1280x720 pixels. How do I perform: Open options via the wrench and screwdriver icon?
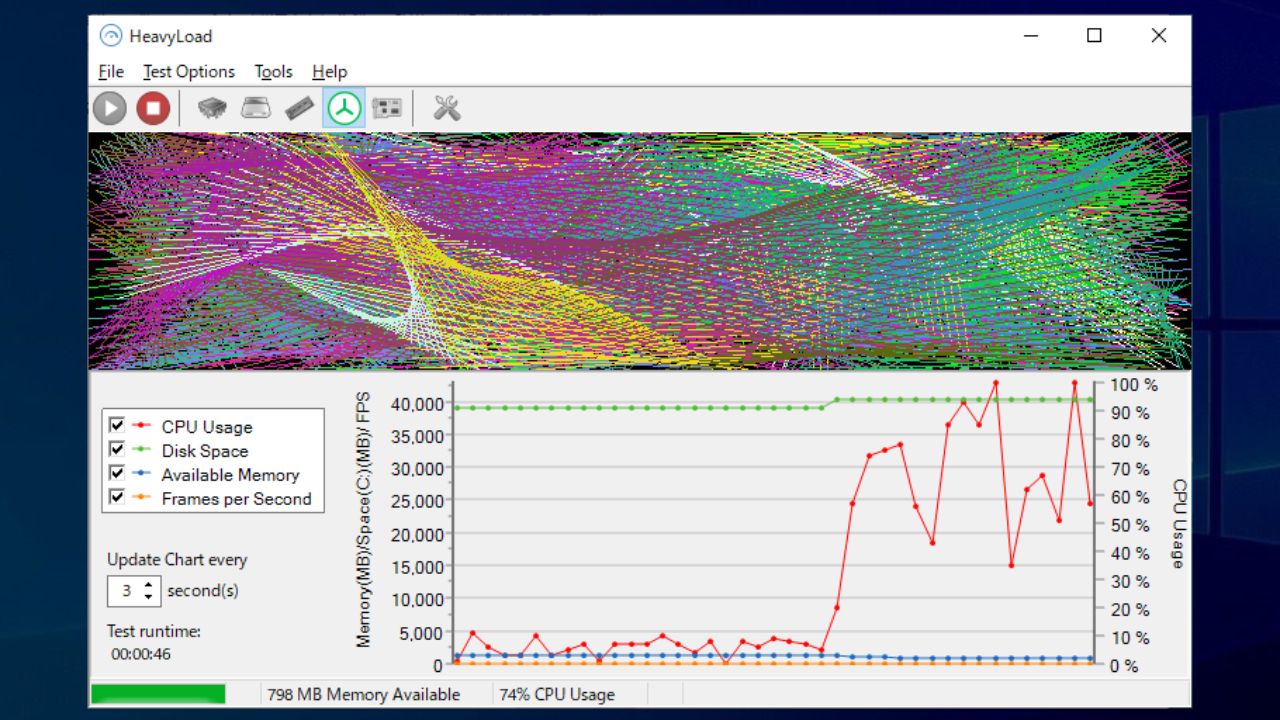pos(447,108)
